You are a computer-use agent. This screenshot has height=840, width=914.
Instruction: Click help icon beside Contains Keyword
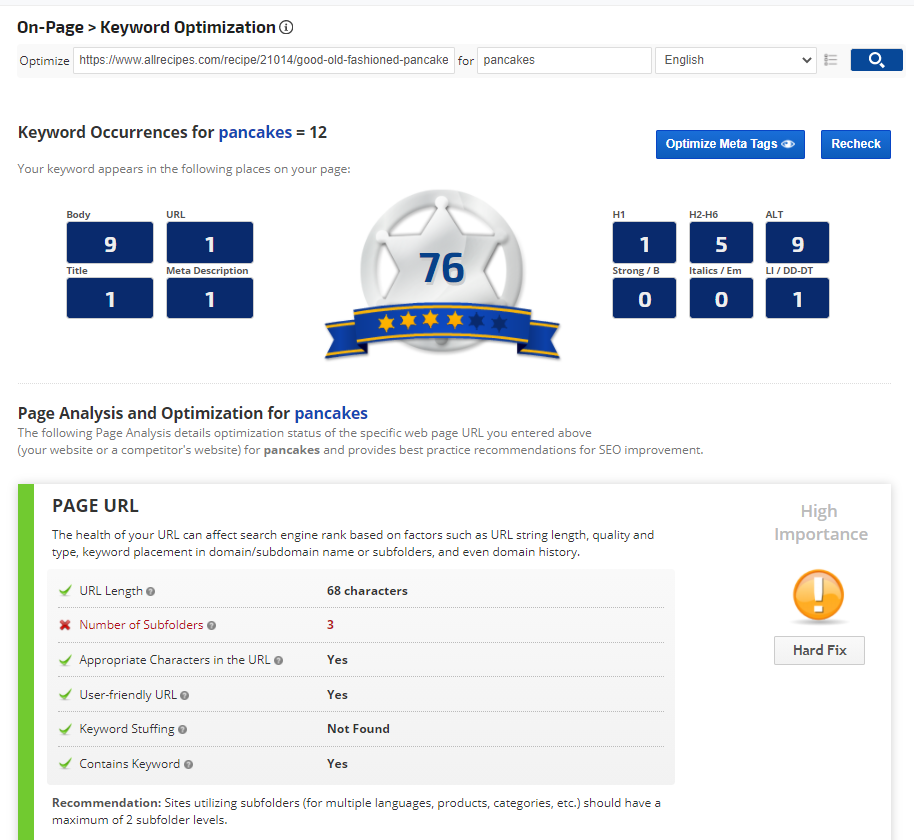[189, 764]
